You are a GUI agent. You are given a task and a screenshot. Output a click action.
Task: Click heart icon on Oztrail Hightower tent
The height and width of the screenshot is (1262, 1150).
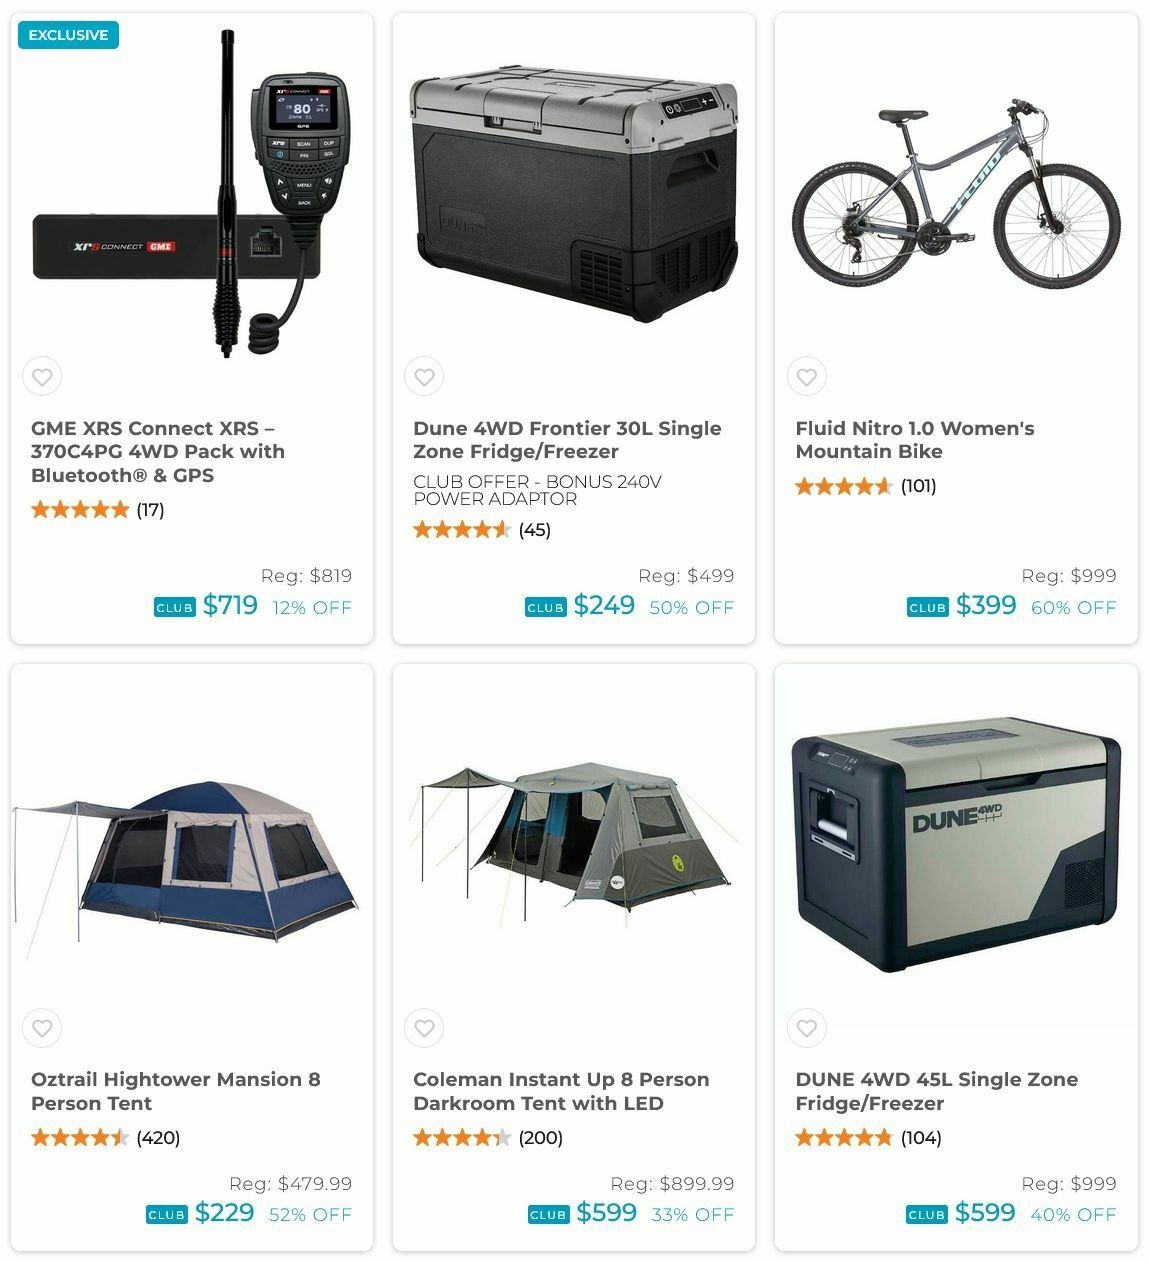pyautogui.click(x=42, y=1028)
